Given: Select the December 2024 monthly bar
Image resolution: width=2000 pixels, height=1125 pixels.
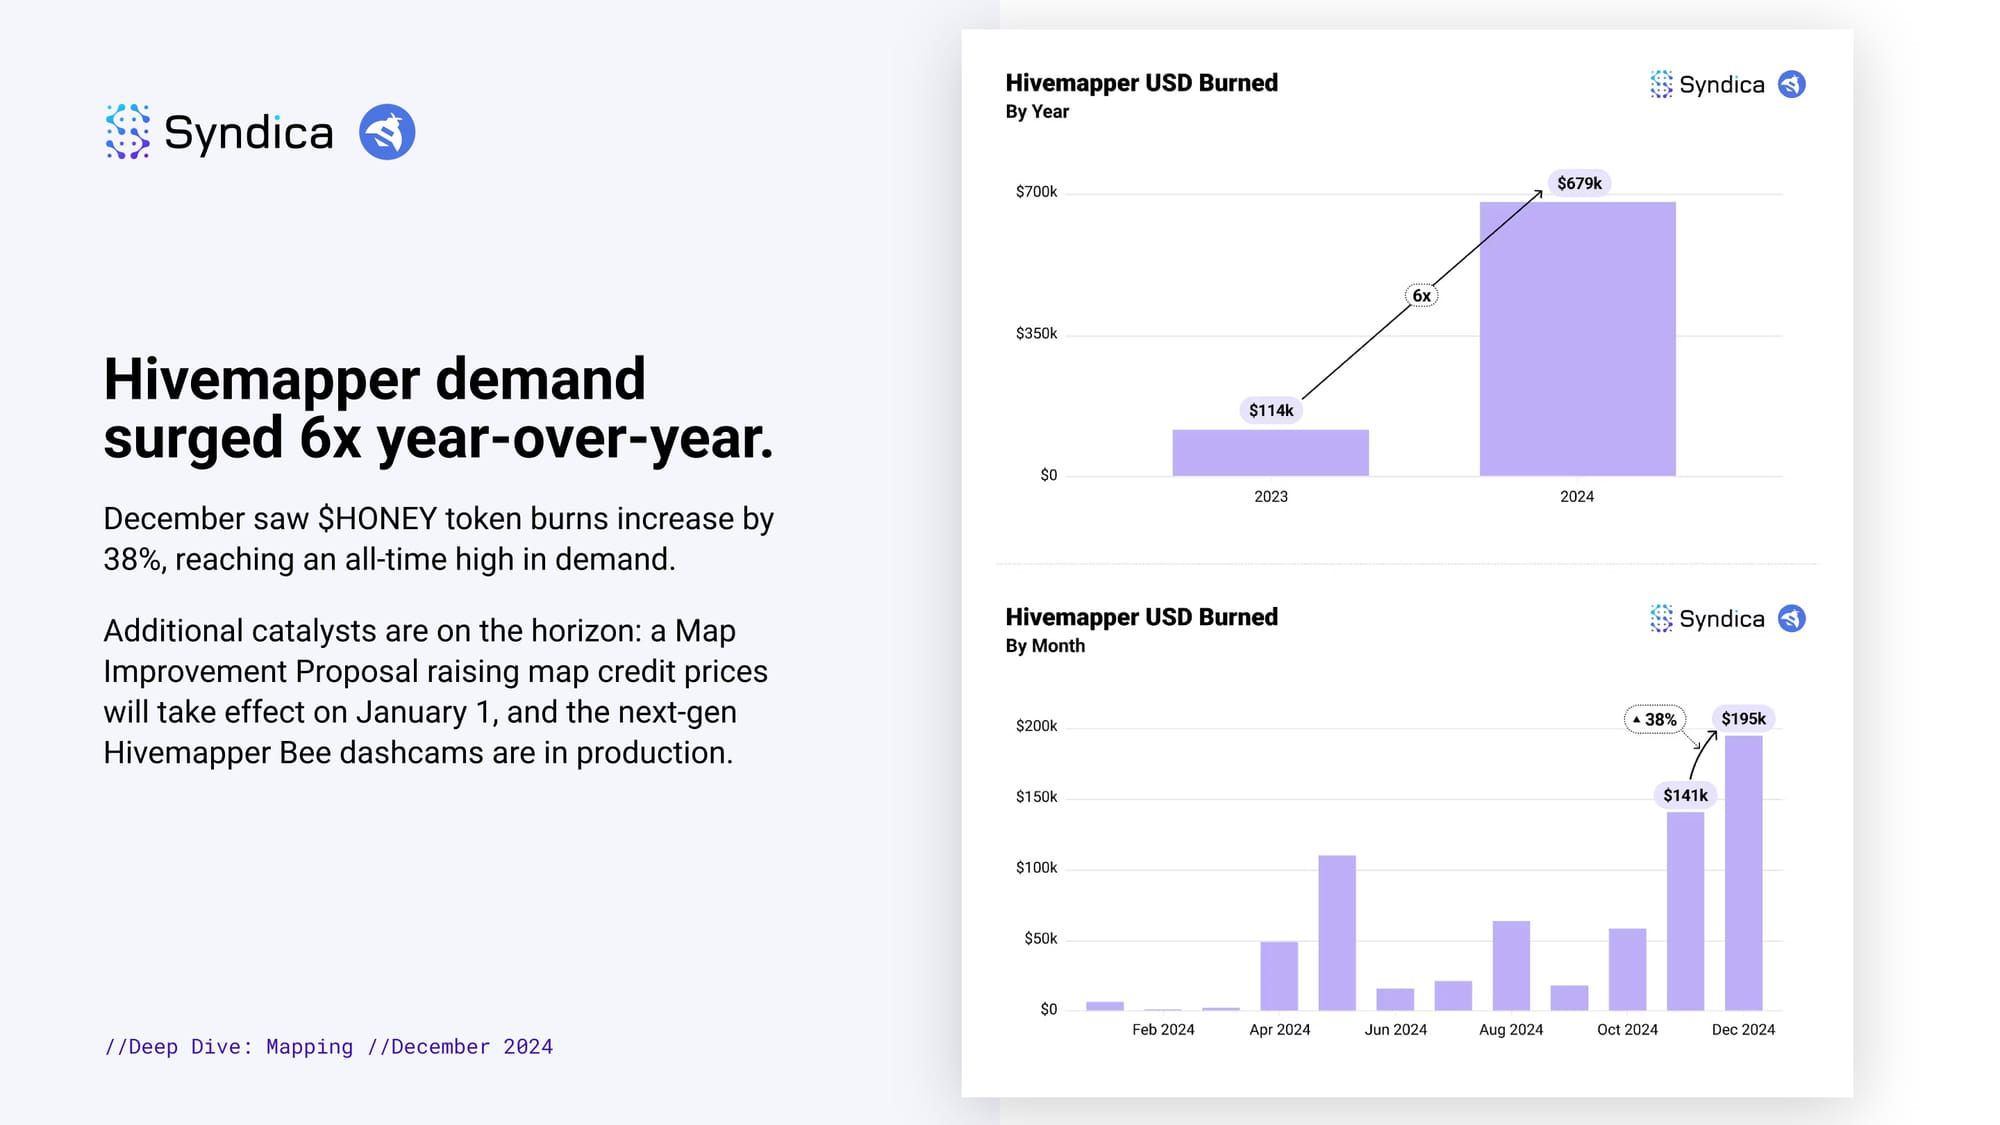Looking at the screenshot, I should coord(1743,873).
